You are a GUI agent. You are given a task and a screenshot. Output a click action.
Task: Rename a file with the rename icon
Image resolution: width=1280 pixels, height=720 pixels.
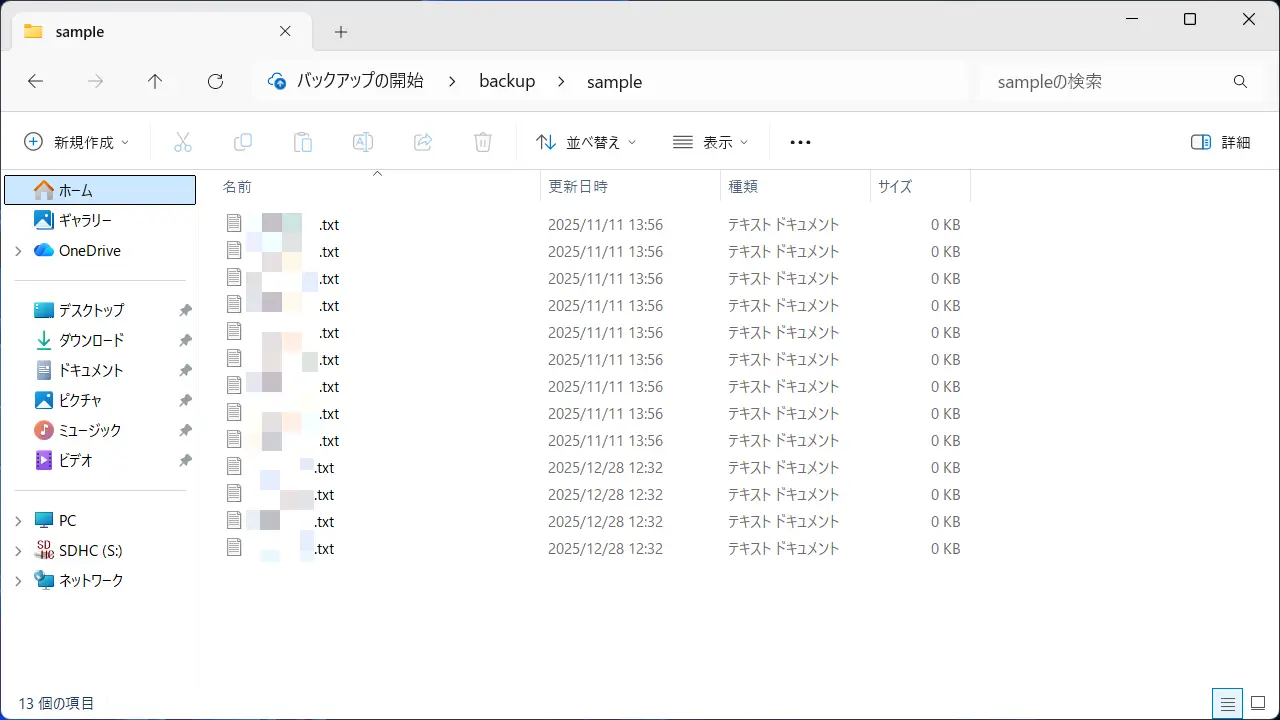click(363, 141)
